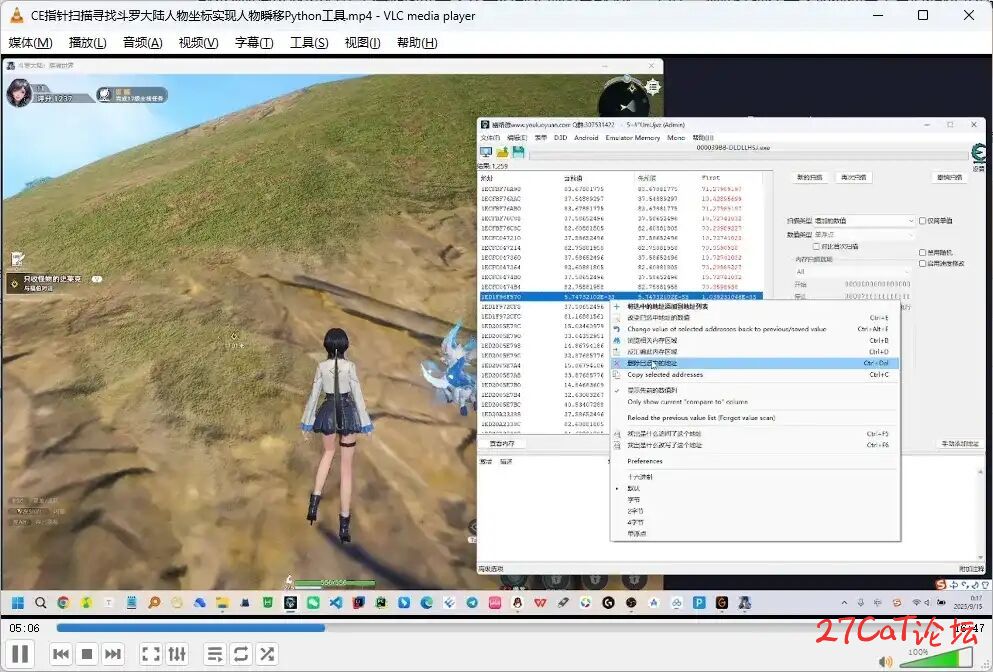Select highlighted address row 1ED1F96B970
The image size is (993, 672).
pyautogui.click(x=621, y=296)
